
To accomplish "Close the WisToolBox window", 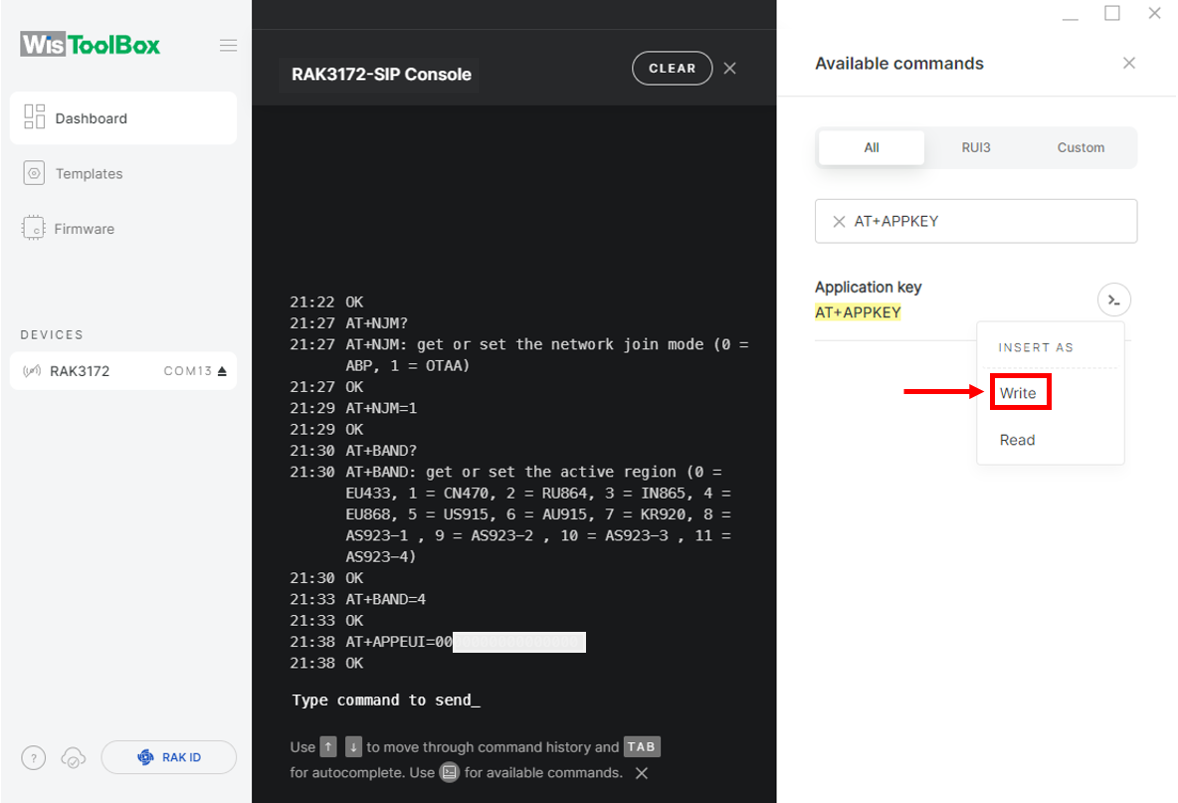I will click(1155, 14).
